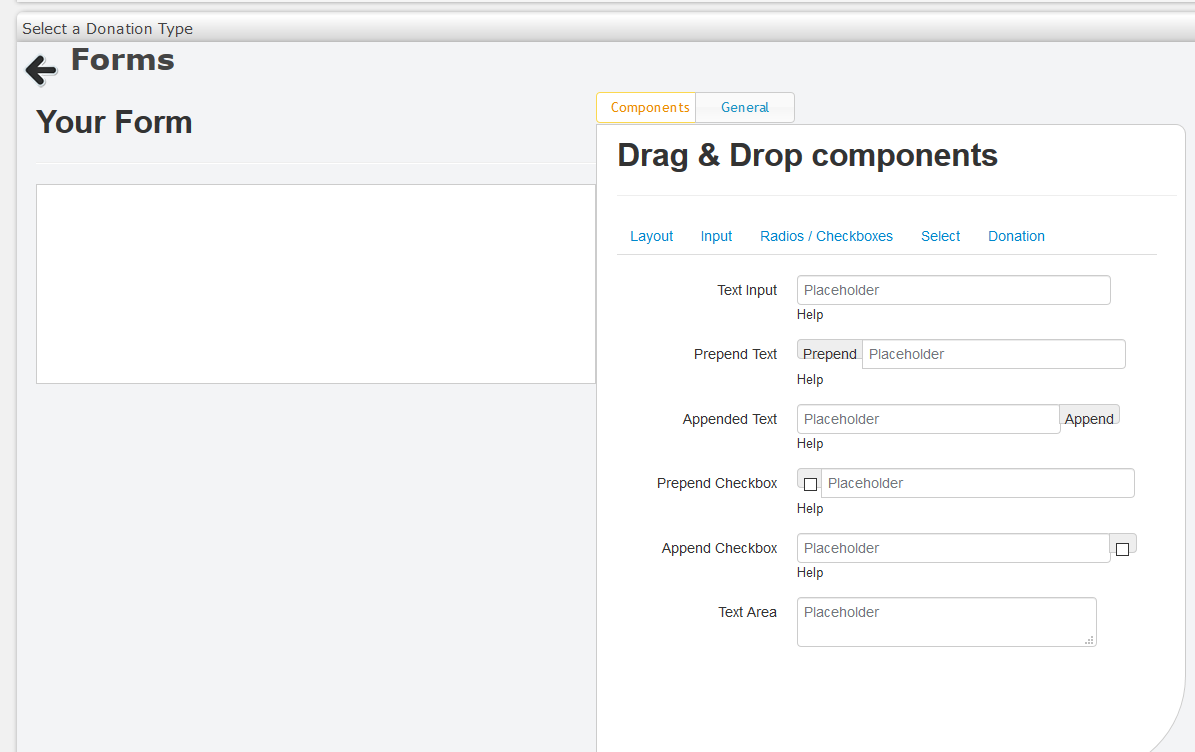Open the Select components tab
1195x752 pixels.
[x=940, y=236]
